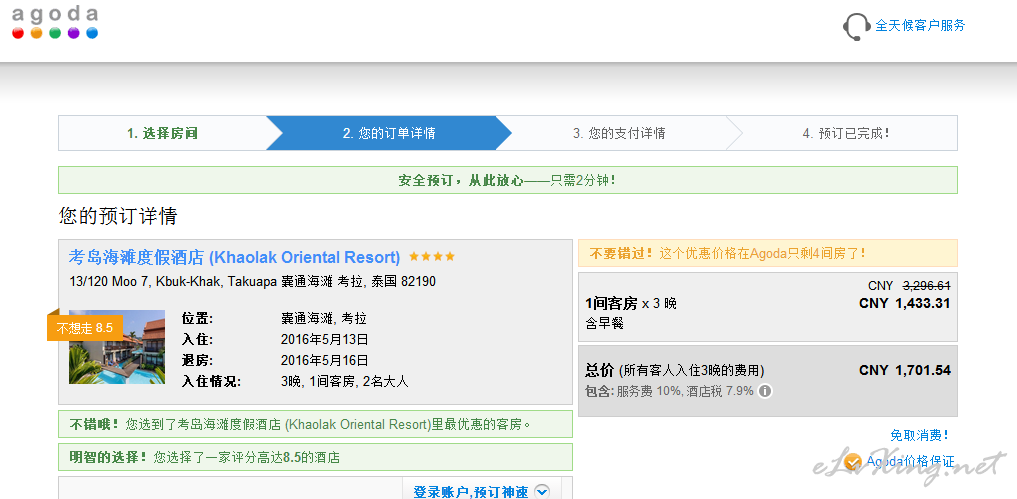Screen dimensions: 1017x499
Task: Click the four-star hotel rating
Action: point(432,257)
